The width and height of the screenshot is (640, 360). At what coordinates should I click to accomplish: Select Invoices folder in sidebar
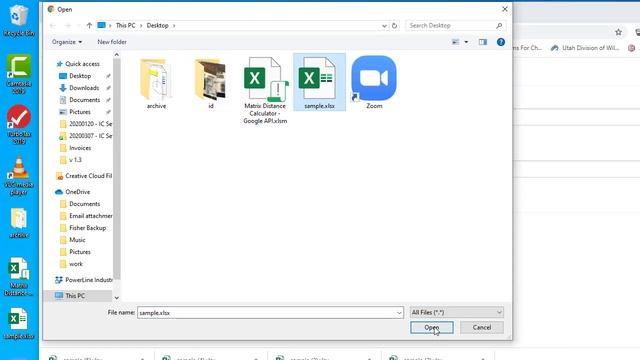tap(80, 148)
